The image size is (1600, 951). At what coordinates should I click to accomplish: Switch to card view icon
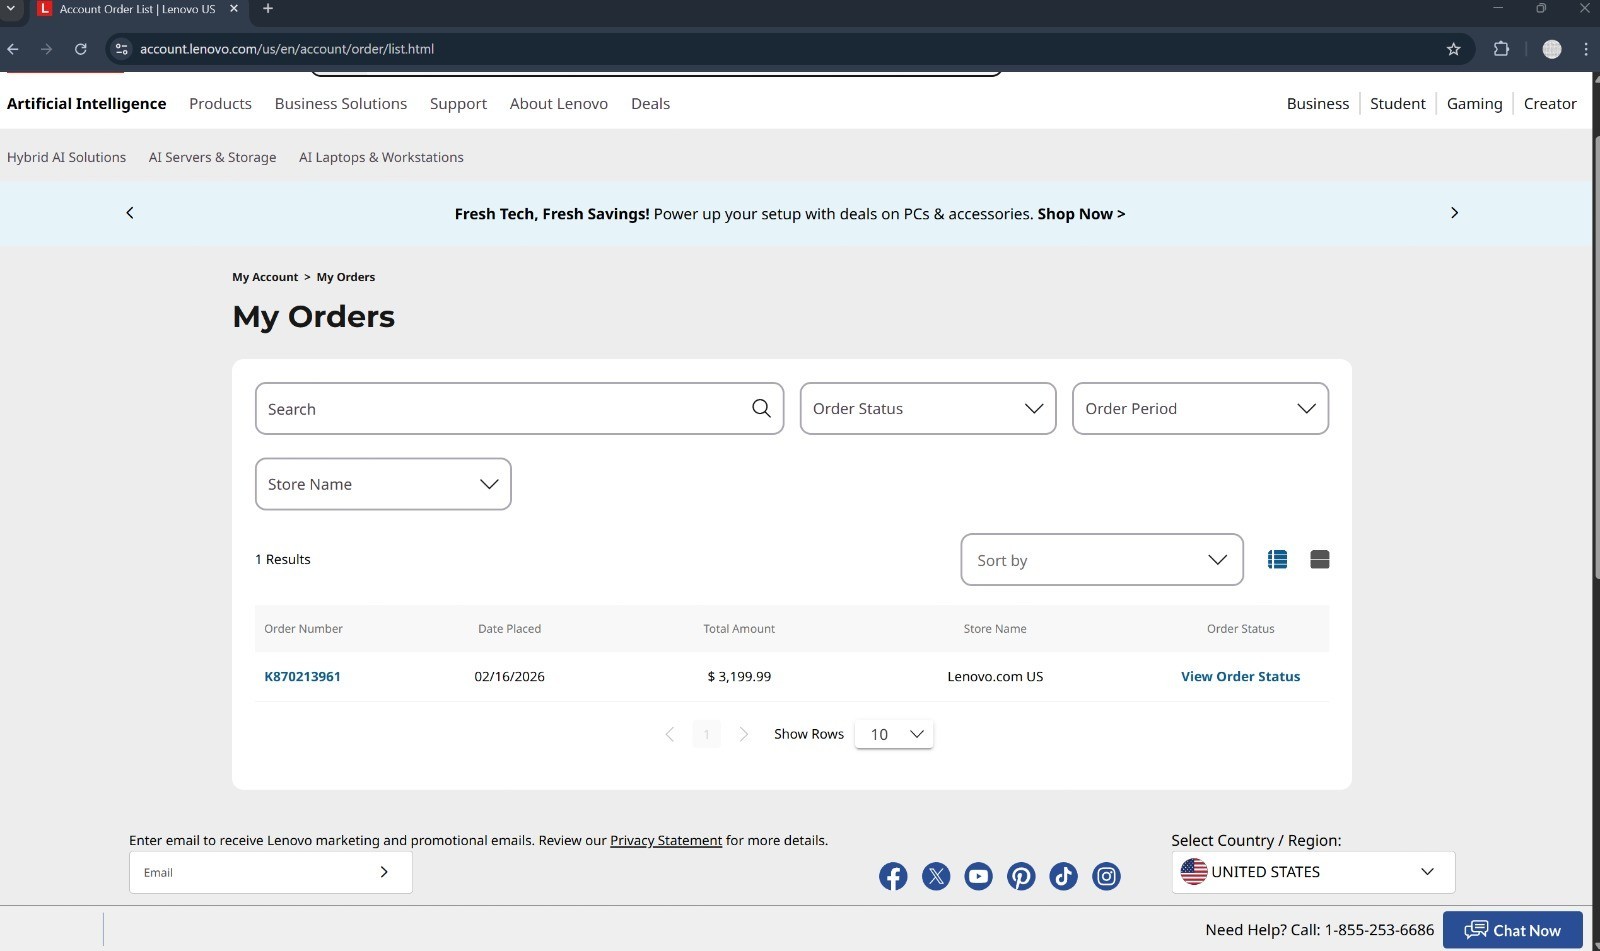[1319, 559]
